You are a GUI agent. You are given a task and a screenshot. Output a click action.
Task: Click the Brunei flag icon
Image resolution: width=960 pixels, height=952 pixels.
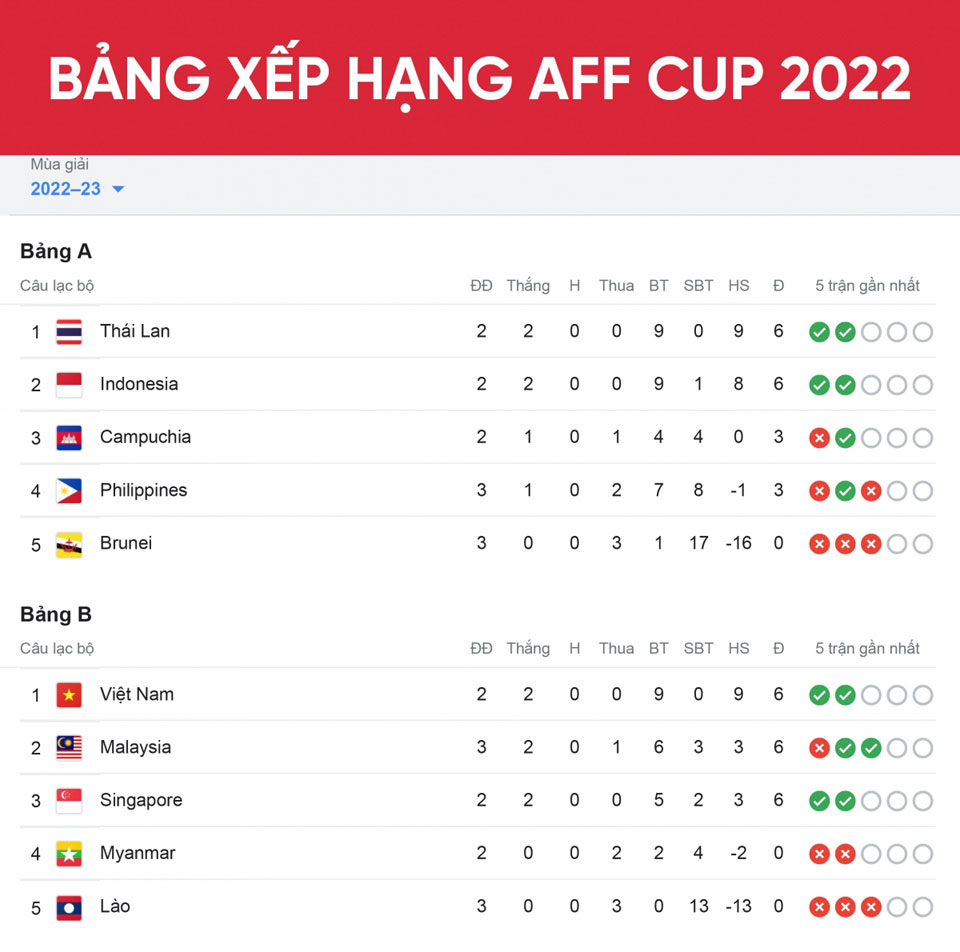[x=69, y=544]
